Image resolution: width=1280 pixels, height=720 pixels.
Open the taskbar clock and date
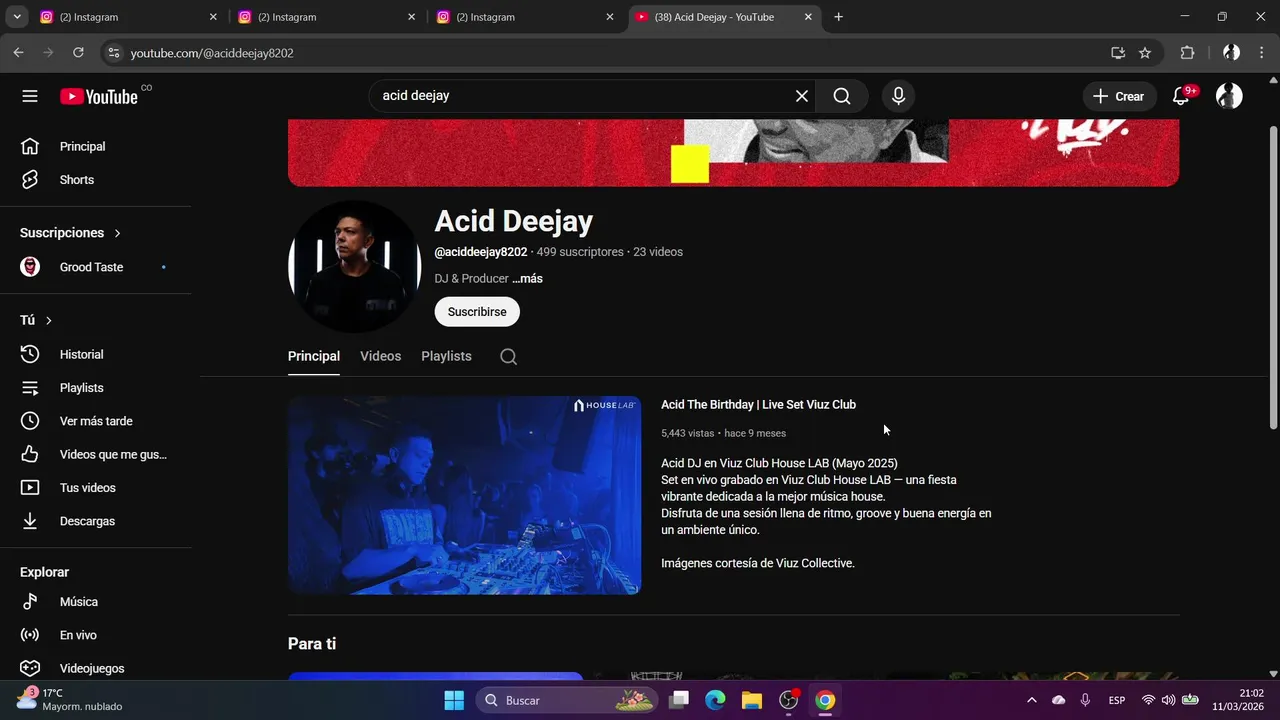pos(1238,699)
